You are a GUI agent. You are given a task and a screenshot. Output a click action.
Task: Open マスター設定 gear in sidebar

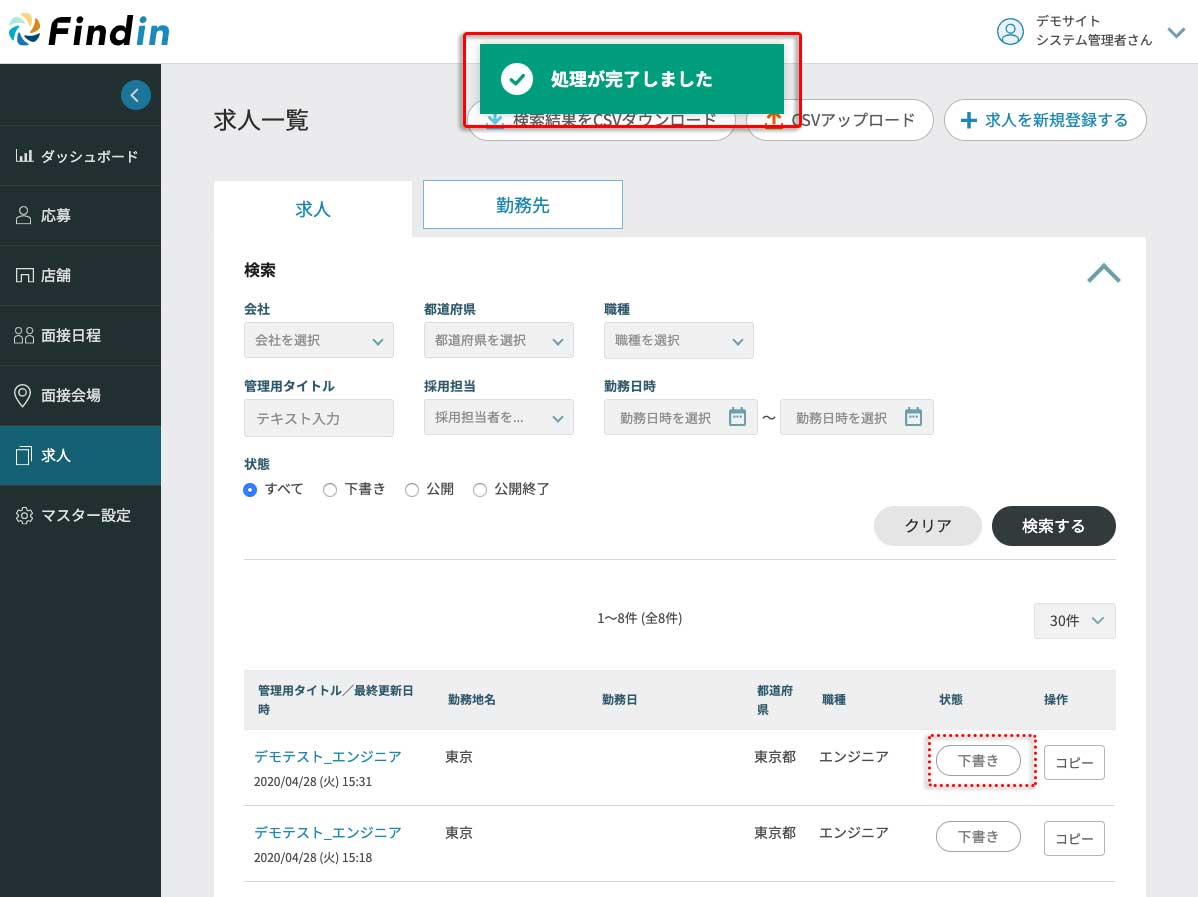[x=24, y=516]
